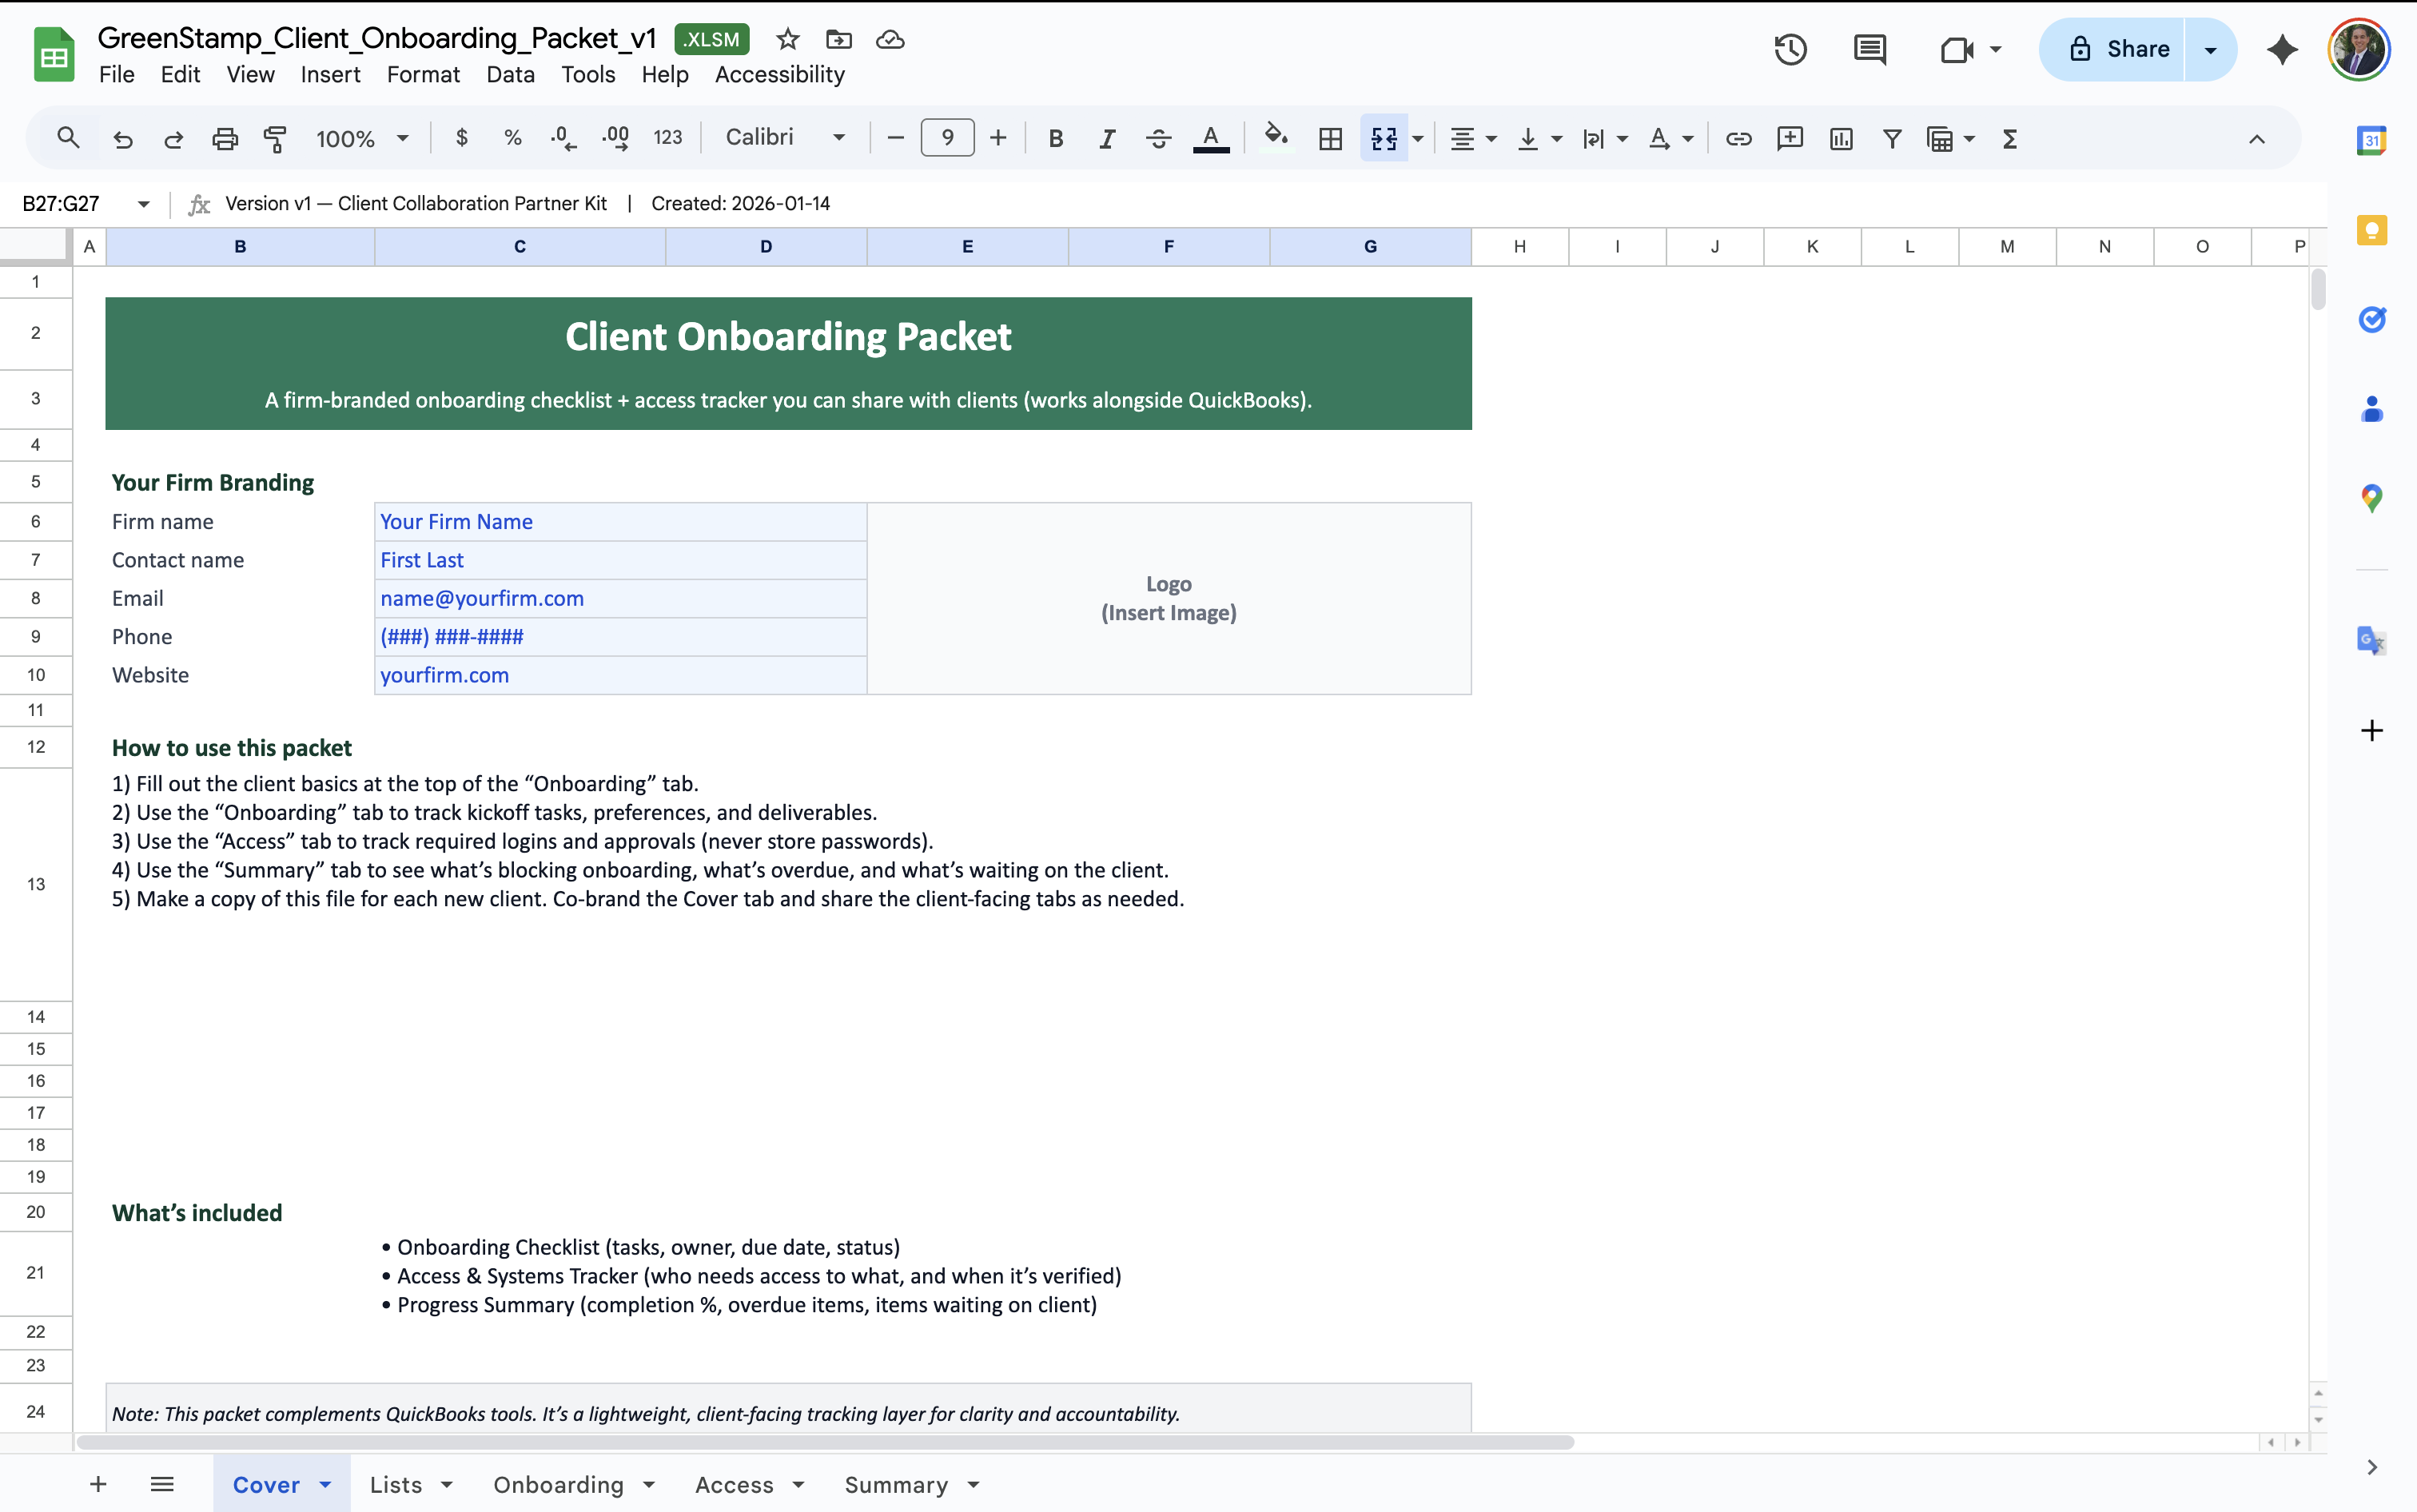Open Google Keep from the side panel
The height and width of the screenshot is (1512, 2417).
[x=2372, y=230]
